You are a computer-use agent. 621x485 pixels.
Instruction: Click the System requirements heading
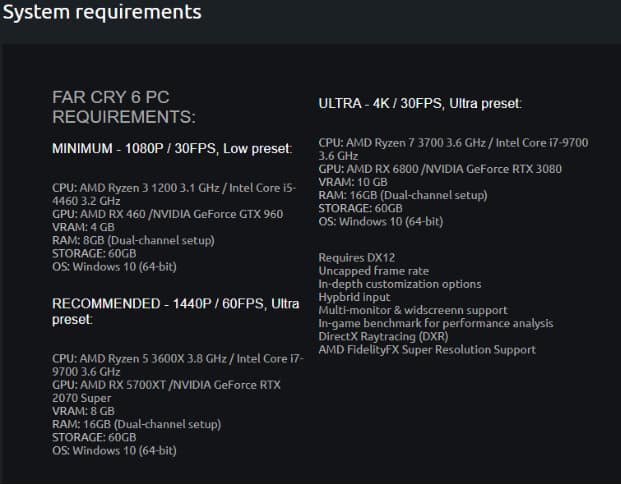101,13
